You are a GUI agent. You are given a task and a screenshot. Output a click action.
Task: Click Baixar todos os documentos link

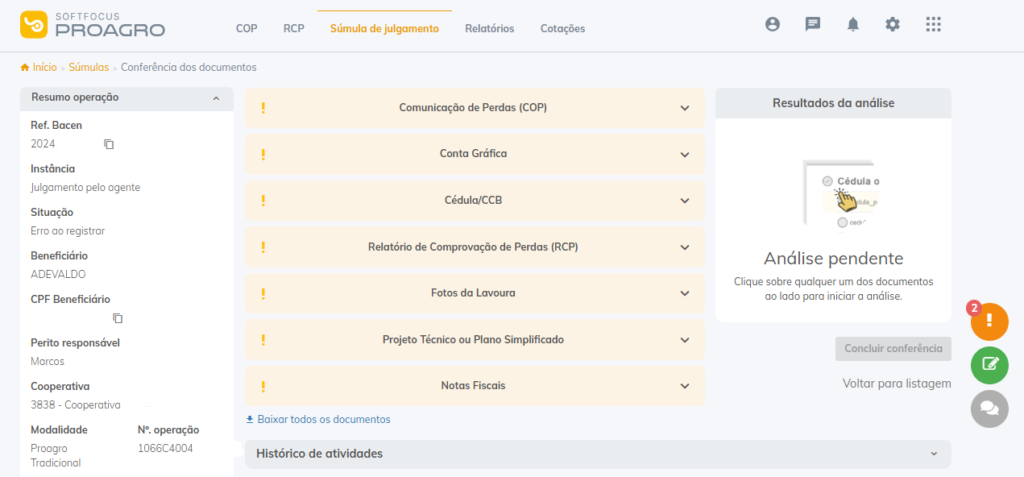[x=318, y=420]
